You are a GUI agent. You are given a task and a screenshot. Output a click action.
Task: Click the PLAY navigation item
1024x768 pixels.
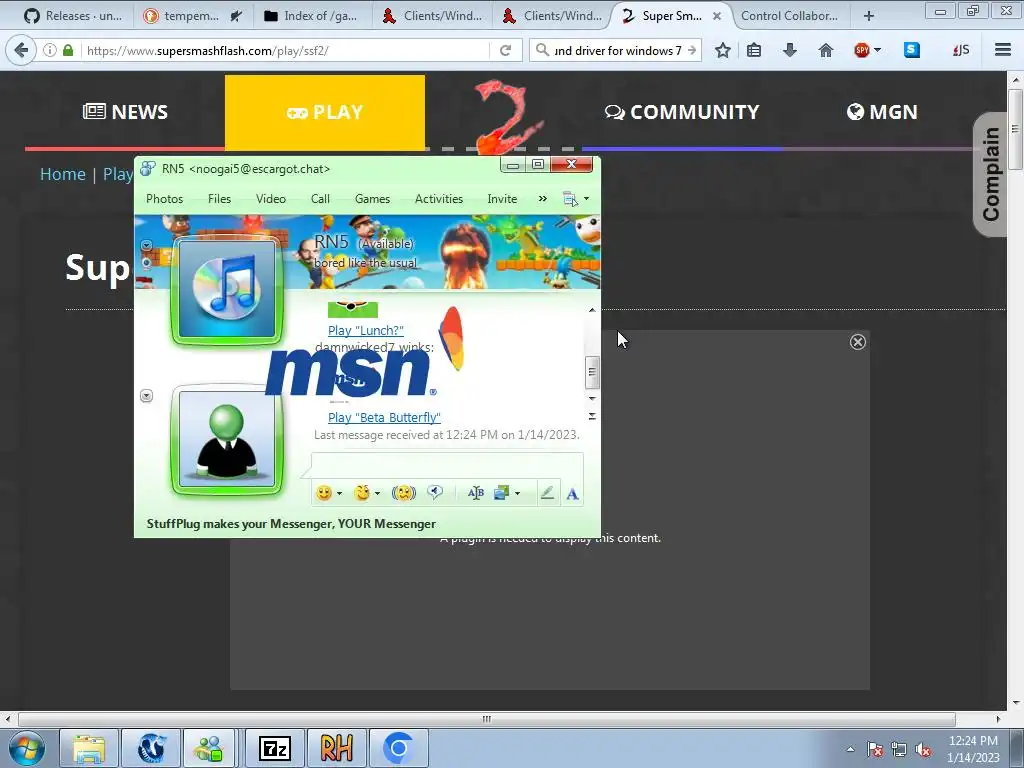tap(325, 112)
